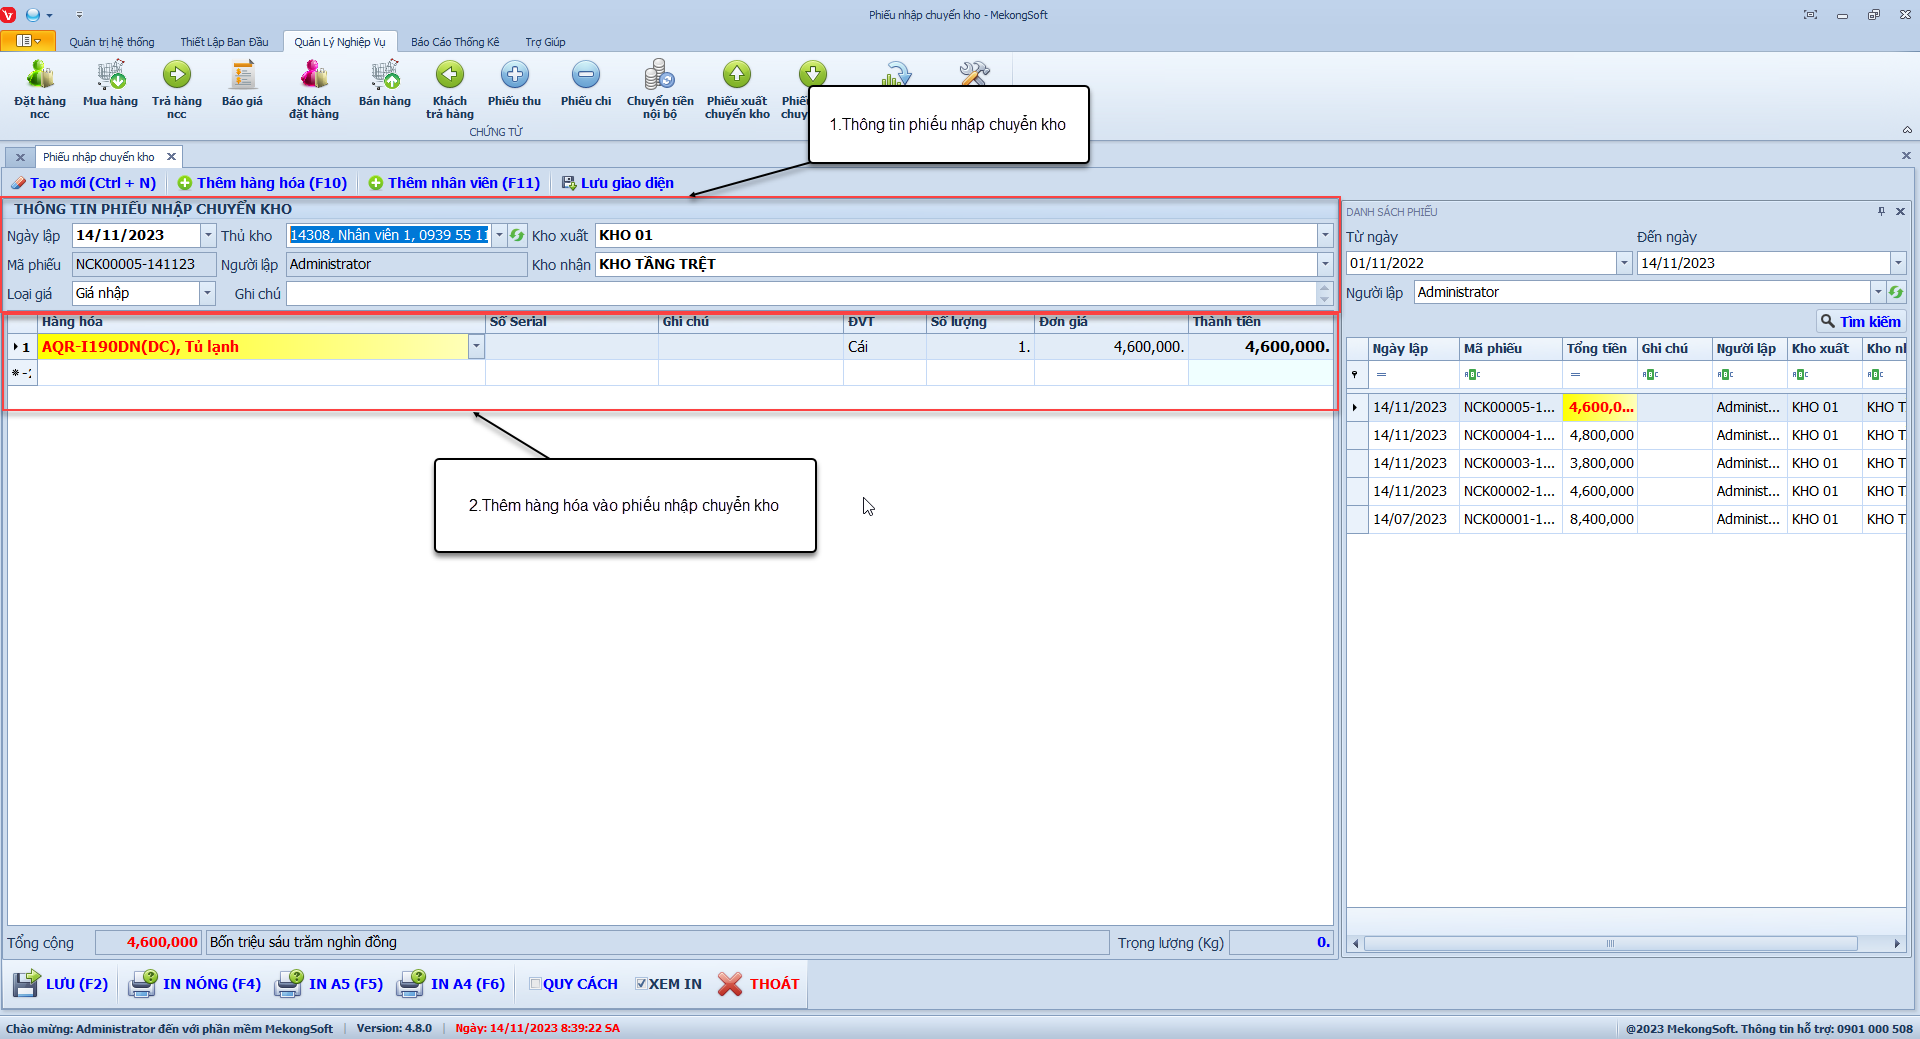Image resolution: width=1920 pixels, height=1039 pixels.
Task: Expand the Kho xuất dropdown
Action: pyautogui.click(x=1325, y=236)
